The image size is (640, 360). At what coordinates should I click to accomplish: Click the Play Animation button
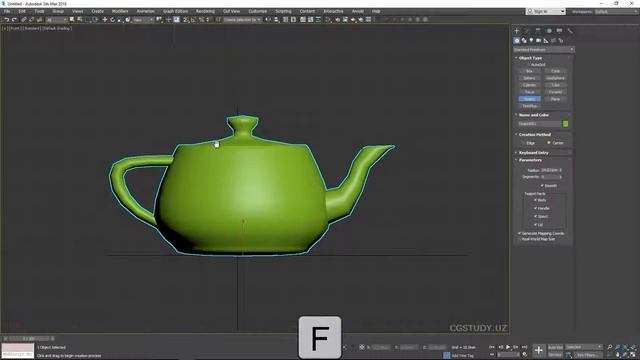(x=508, y=347)
